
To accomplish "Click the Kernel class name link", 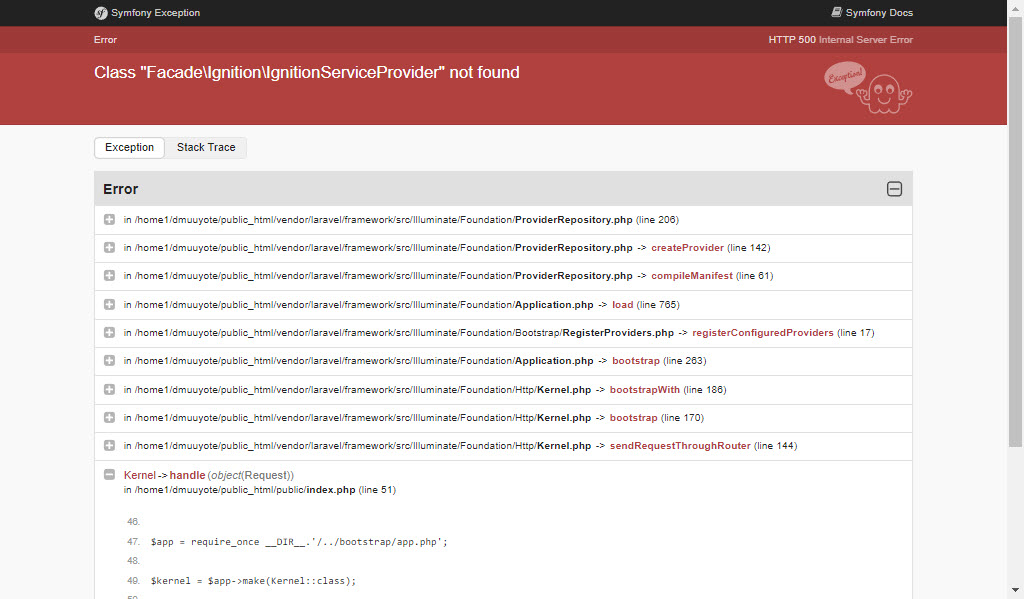I will pos(140,475).
